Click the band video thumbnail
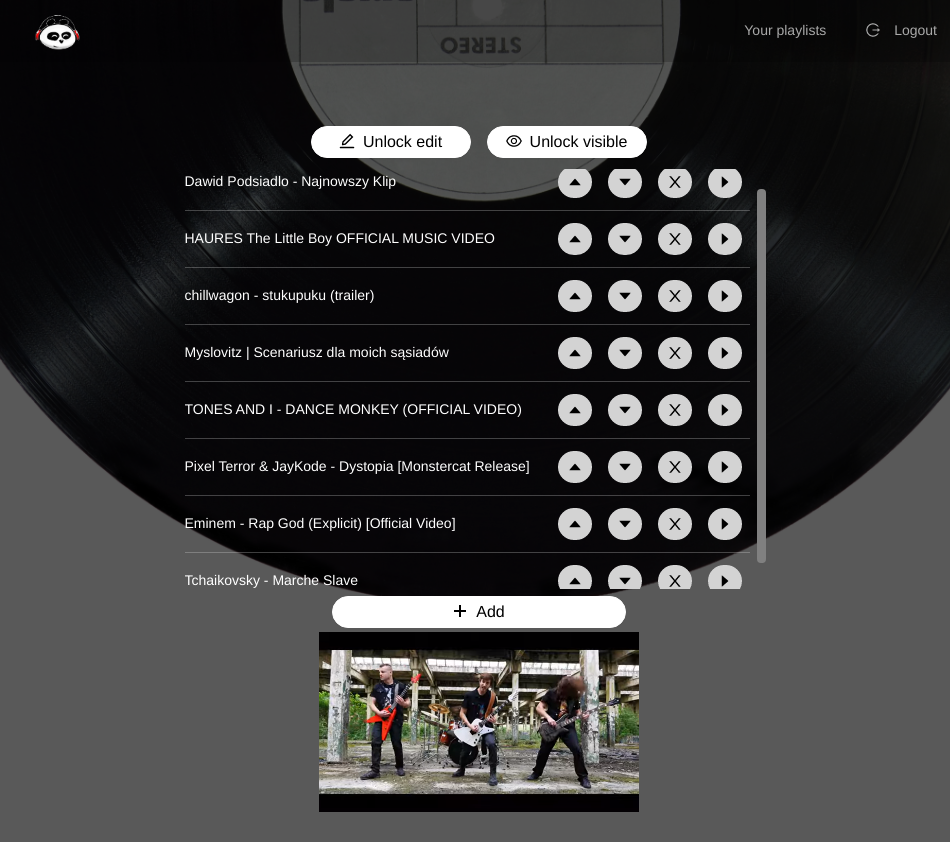This screenshot has width=950, height=842. (x=479, y=722)
